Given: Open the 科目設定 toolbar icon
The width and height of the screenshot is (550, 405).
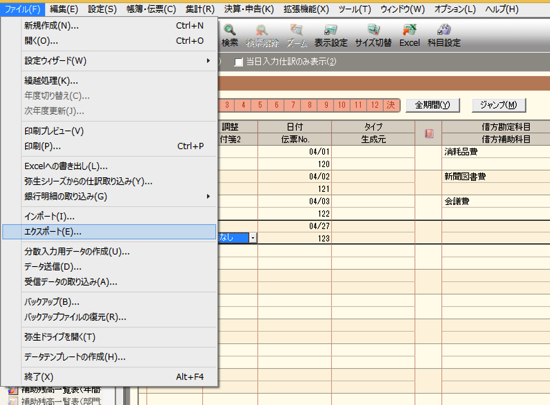Looking at the screenshot, I should [444, 35].
